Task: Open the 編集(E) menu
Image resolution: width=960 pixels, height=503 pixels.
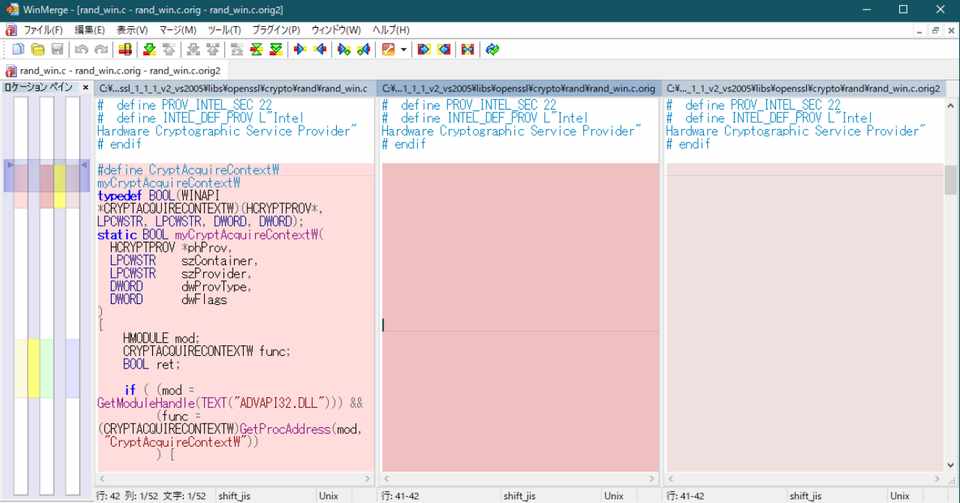Action: pos(89,30)
